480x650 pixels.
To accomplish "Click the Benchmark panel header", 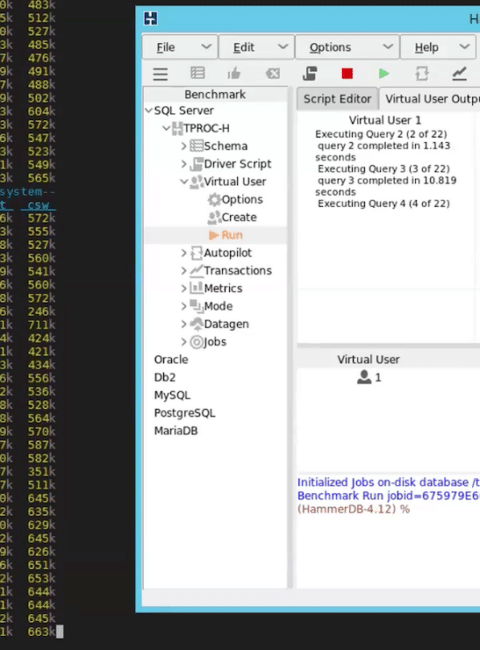I will pyautogui.click(x=215, y=95).
